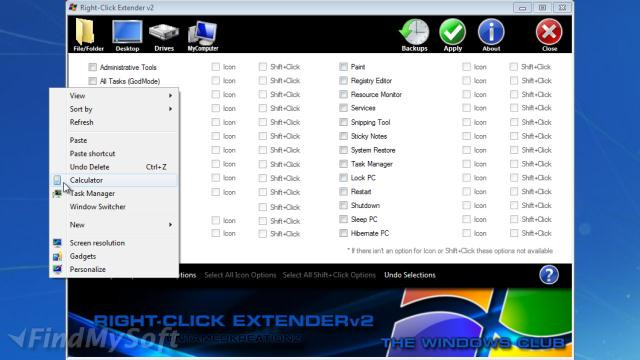Launch Calculator from the context menu

tap(114, 180)
